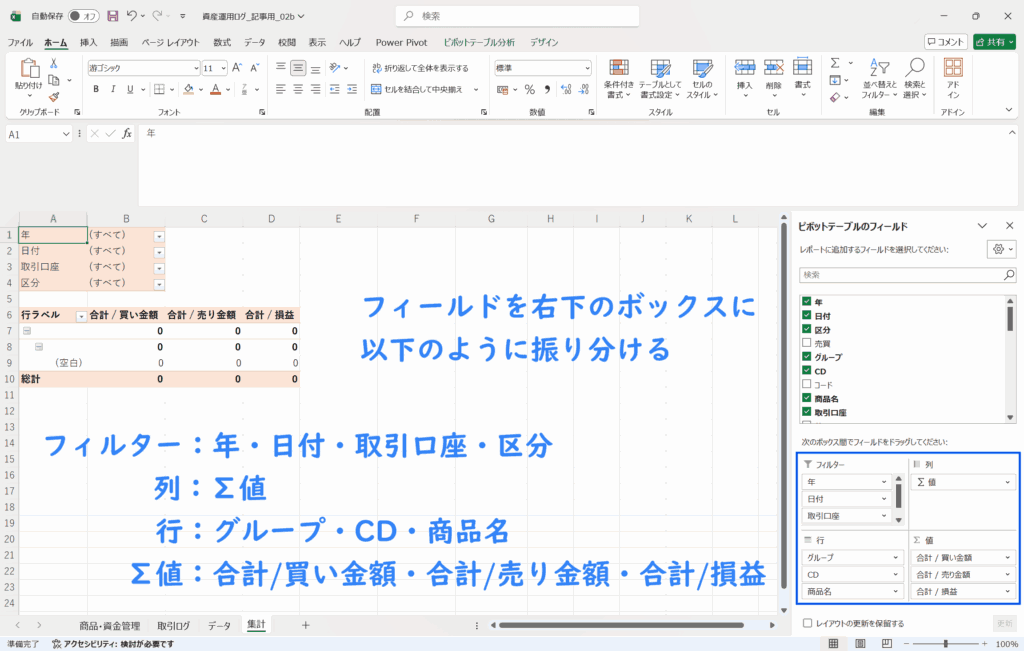The image size is (1024, 651).
Task: Click the Bold formatting icon
Action: coord(97,89)
